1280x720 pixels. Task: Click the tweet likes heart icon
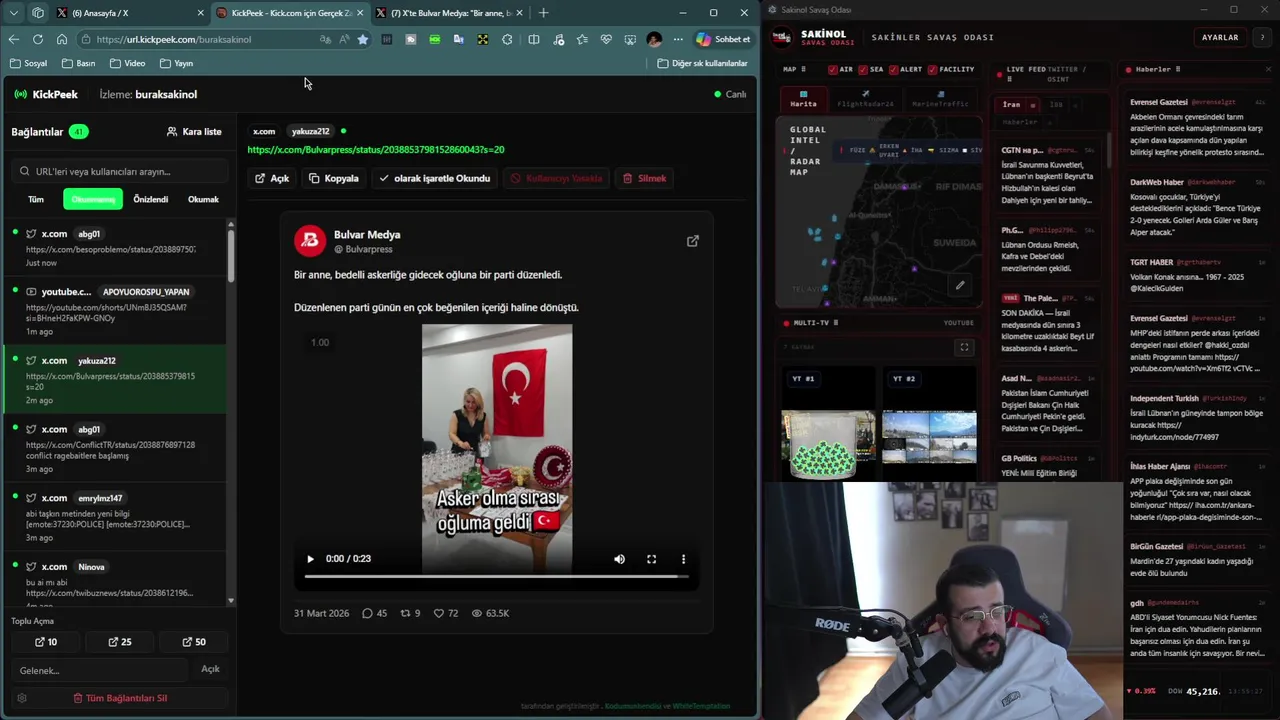pos(438,613)
